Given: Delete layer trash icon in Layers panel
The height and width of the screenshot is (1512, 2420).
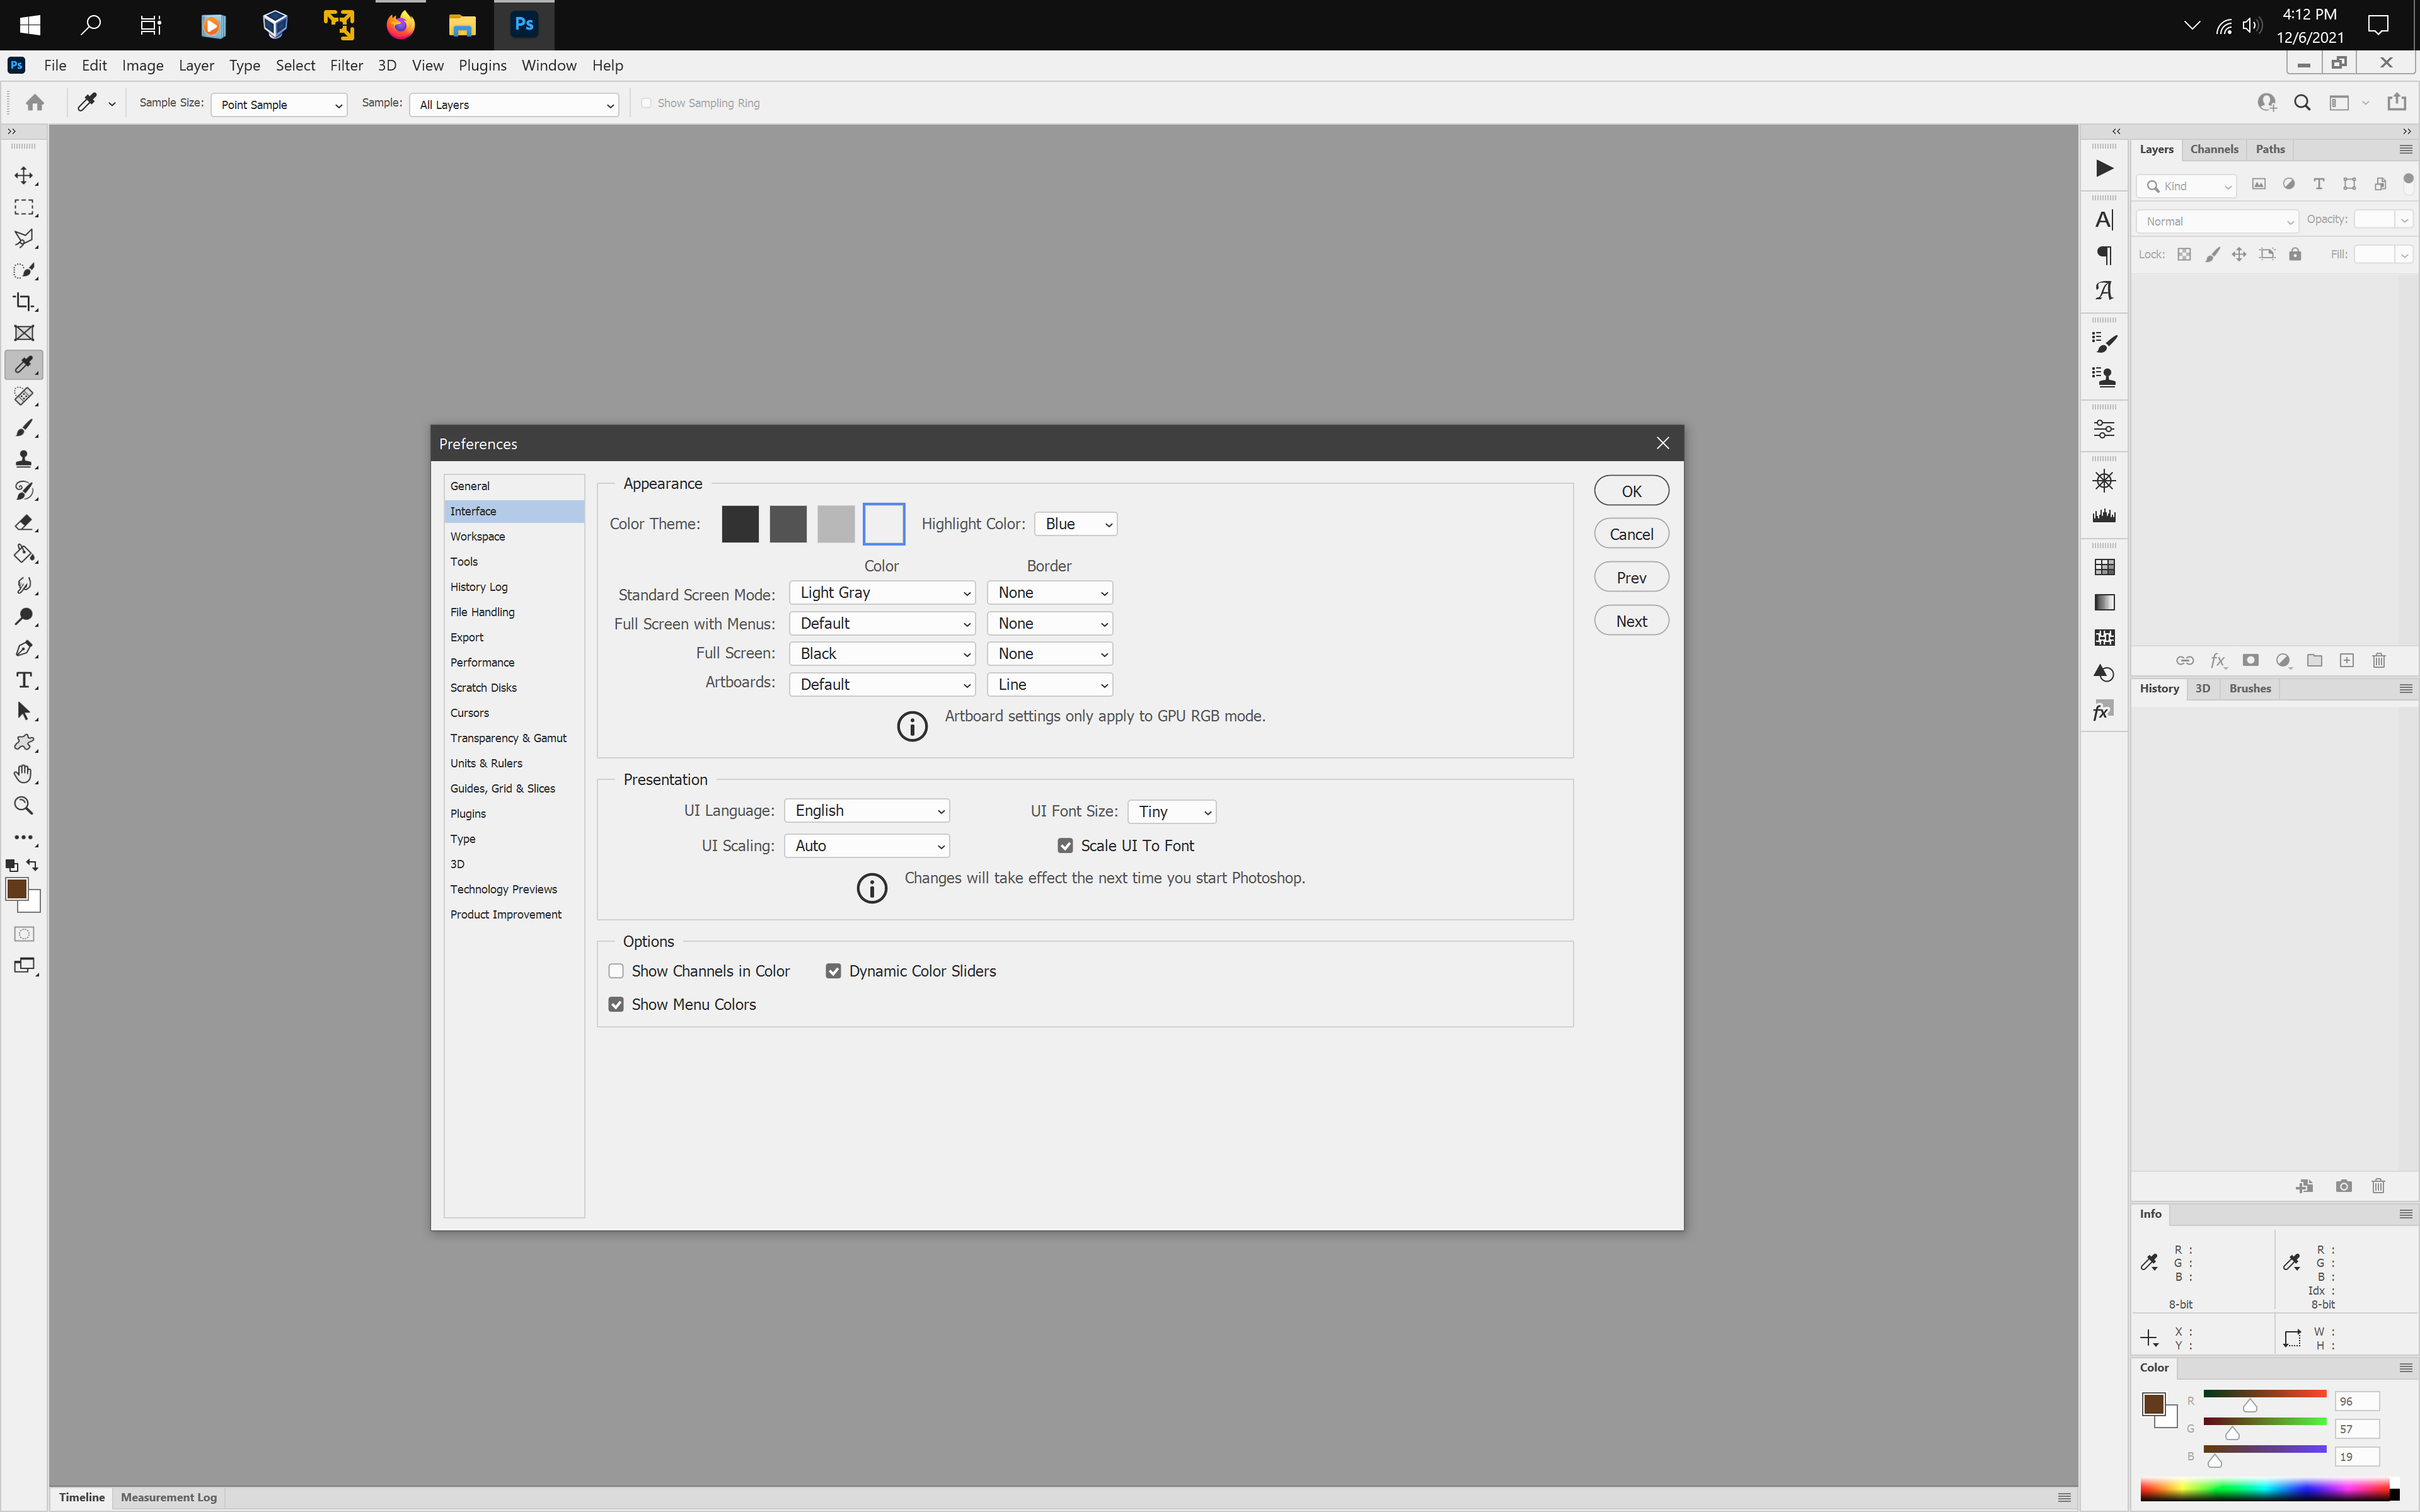Looking at the screenshot, I should click(x=2379, y=660).
